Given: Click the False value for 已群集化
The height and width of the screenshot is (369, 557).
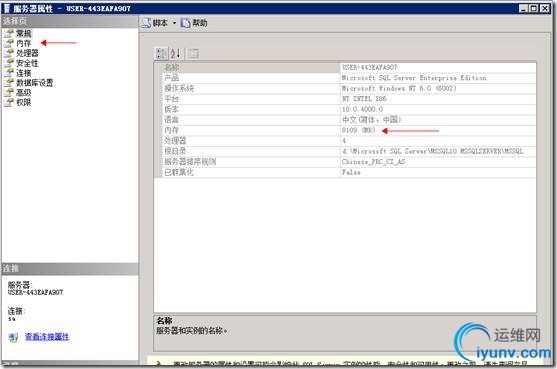Looking at the screenshot, I should pyautogui.click(x=351, y=172).
